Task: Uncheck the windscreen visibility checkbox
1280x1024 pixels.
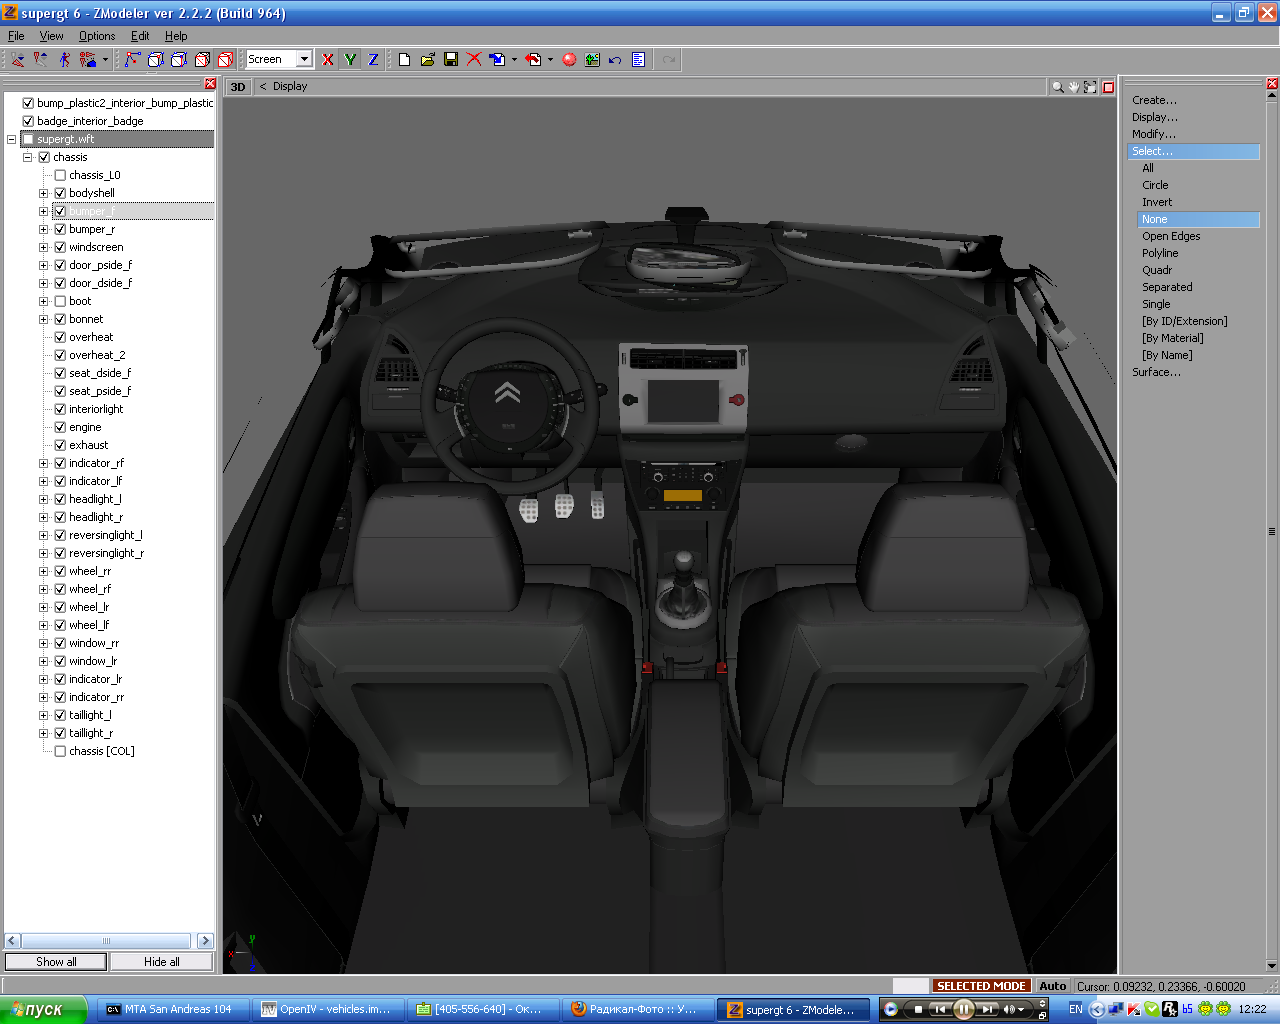Action: 60,247
